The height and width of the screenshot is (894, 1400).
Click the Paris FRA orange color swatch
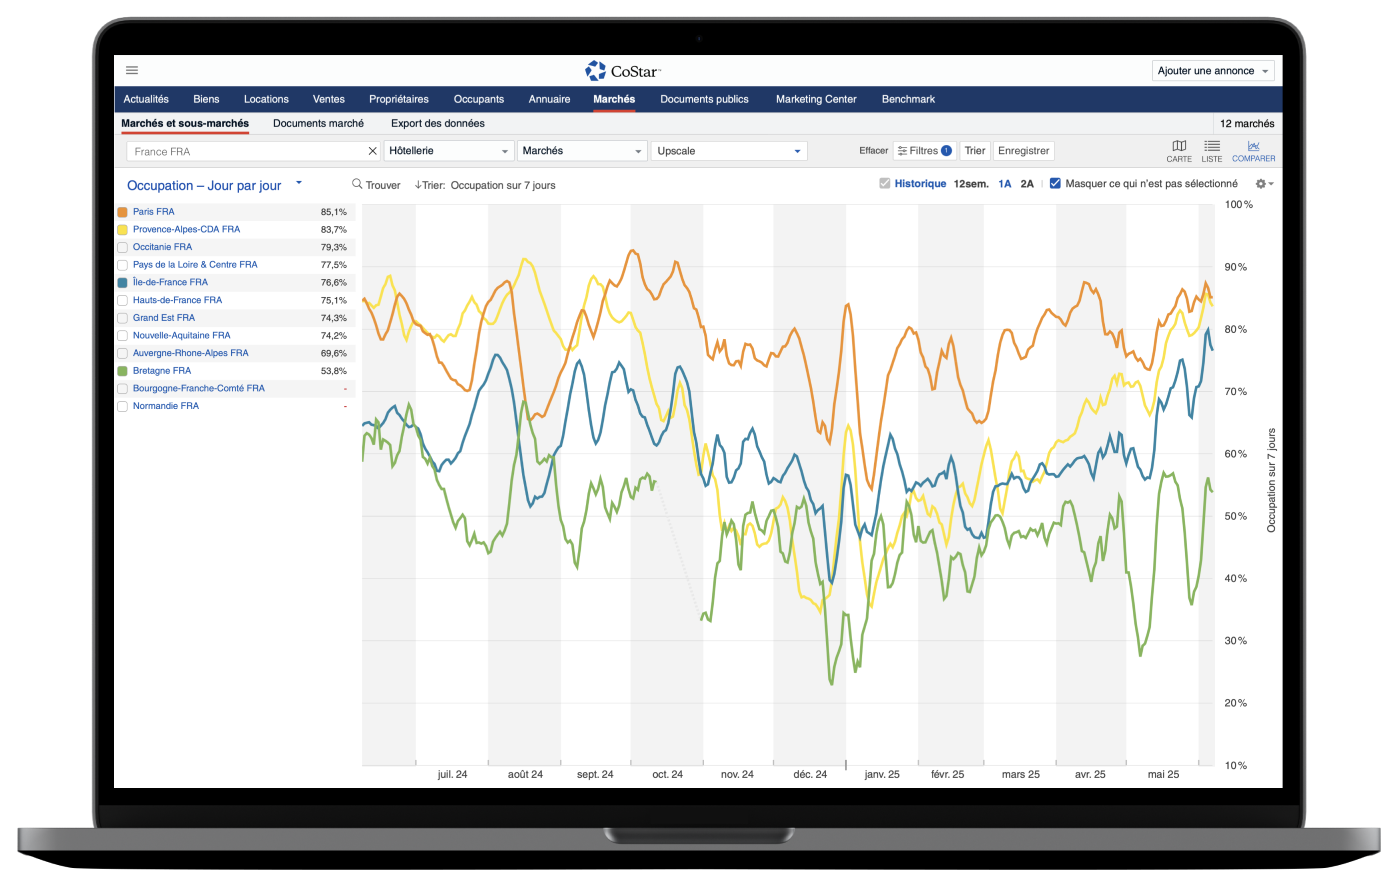[x=122, y=212]
